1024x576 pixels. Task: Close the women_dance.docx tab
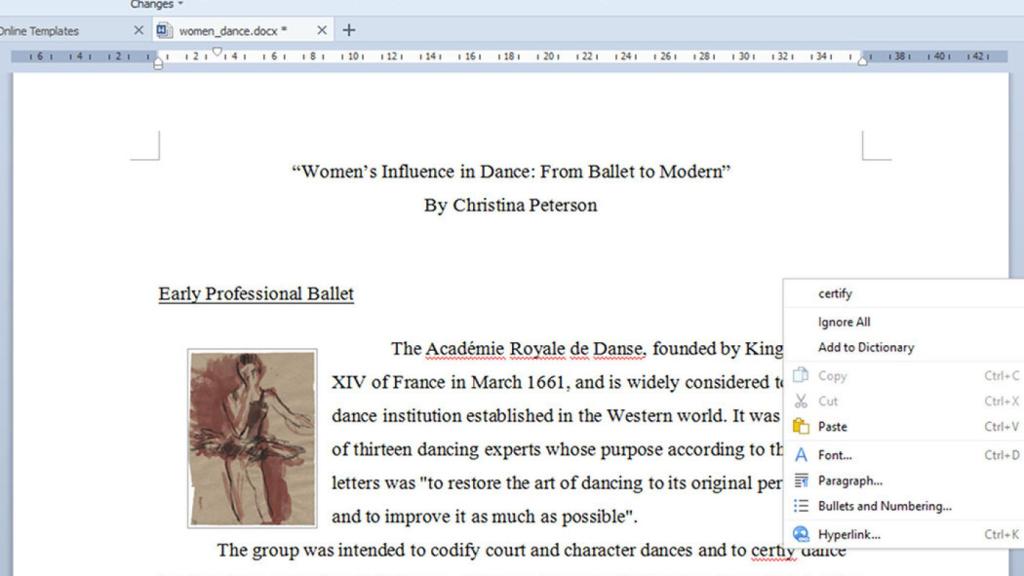click(321, 30)
